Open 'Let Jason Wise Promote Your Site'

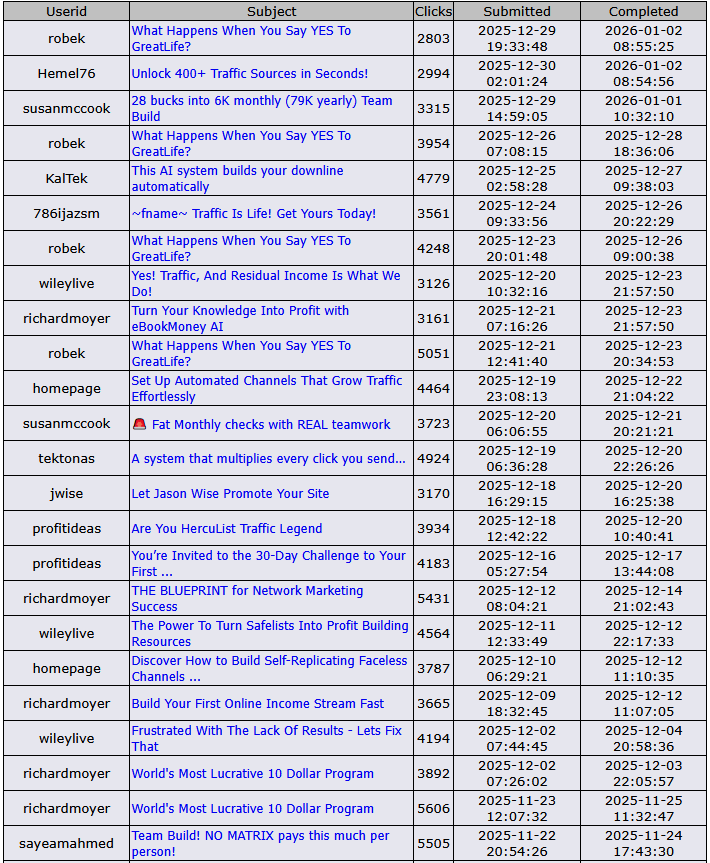(x=230, y=493)
